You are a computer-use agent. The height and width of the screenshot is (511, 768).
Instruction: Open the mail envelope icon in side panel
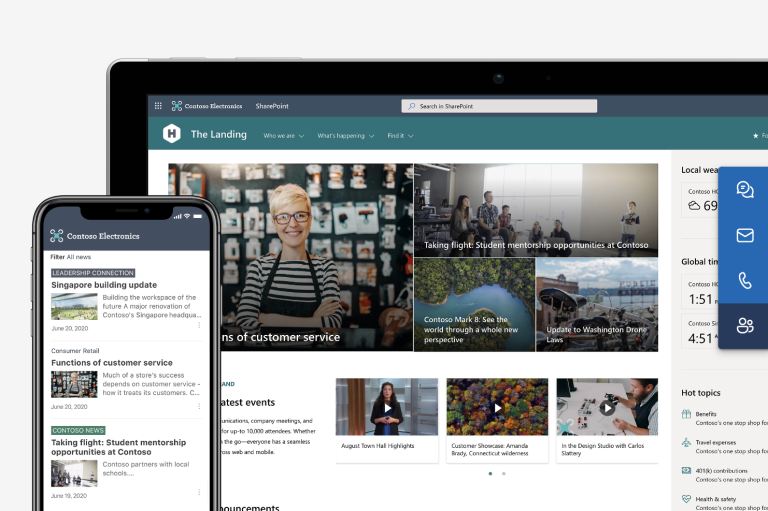[x=745, y=235]
